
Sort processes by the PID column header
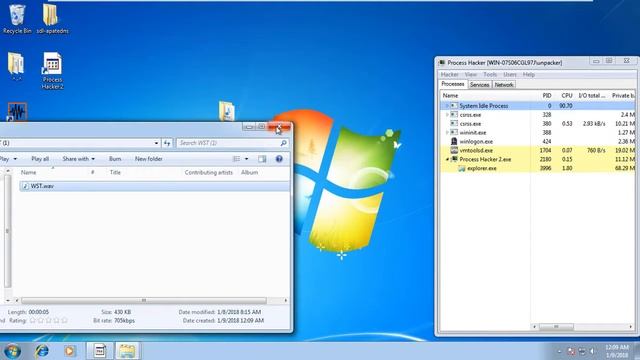(546, 96)
